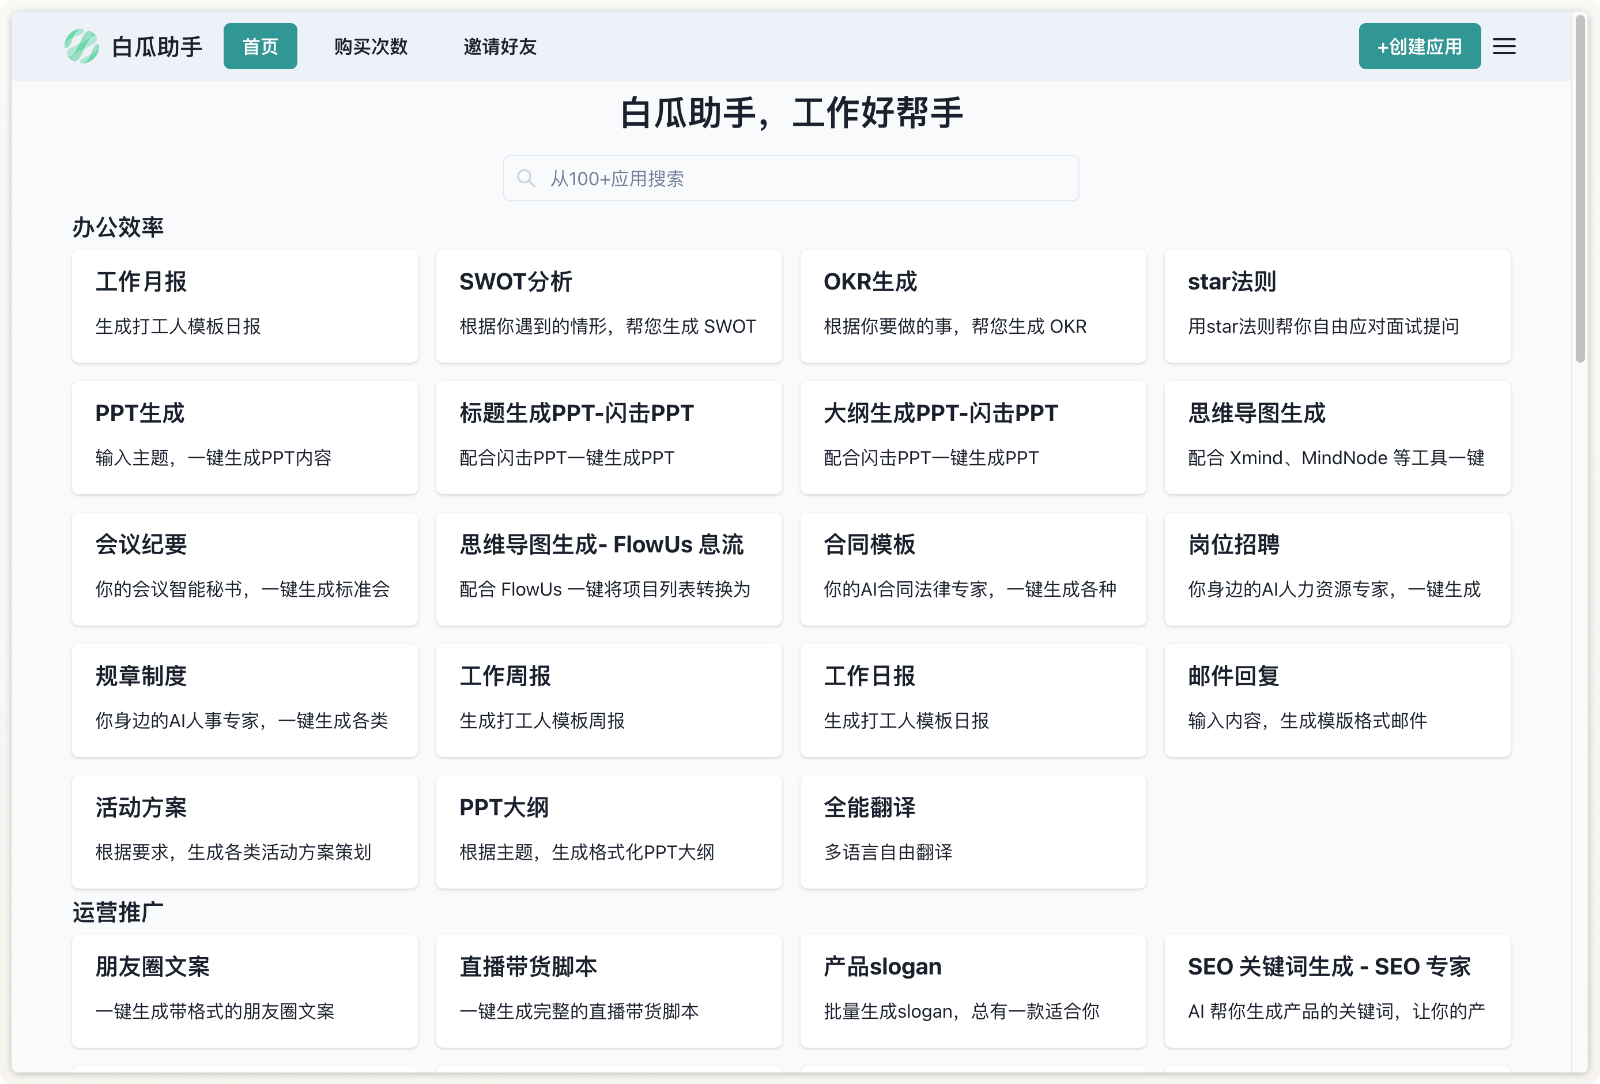Open the PPT生成 app card
Viewport: 1600px width, 1084px height.
tap(244, 437)
